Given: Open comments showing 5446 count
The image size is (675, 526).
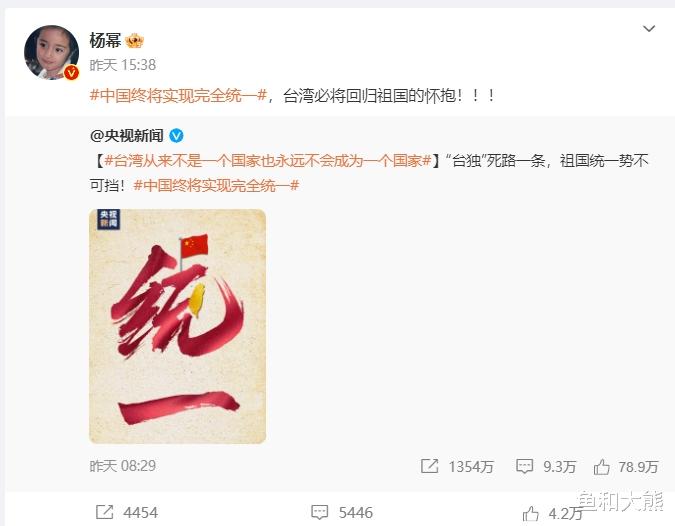Looking at the screenshot, I should [342, 512].
